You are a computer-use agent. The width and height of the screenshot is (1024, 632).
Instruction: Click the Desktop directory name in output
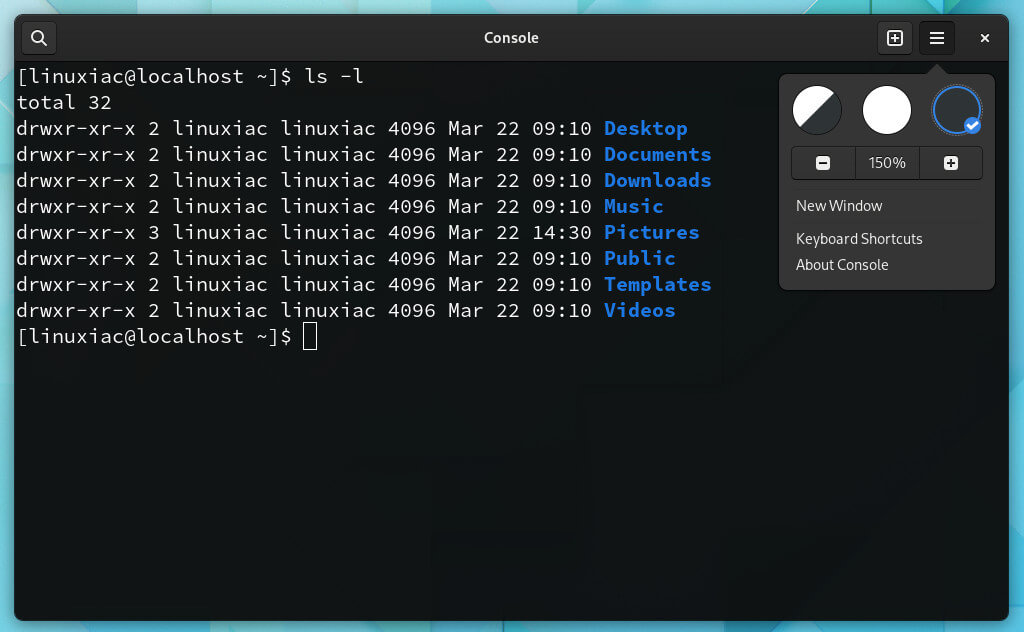coord(646,129)
